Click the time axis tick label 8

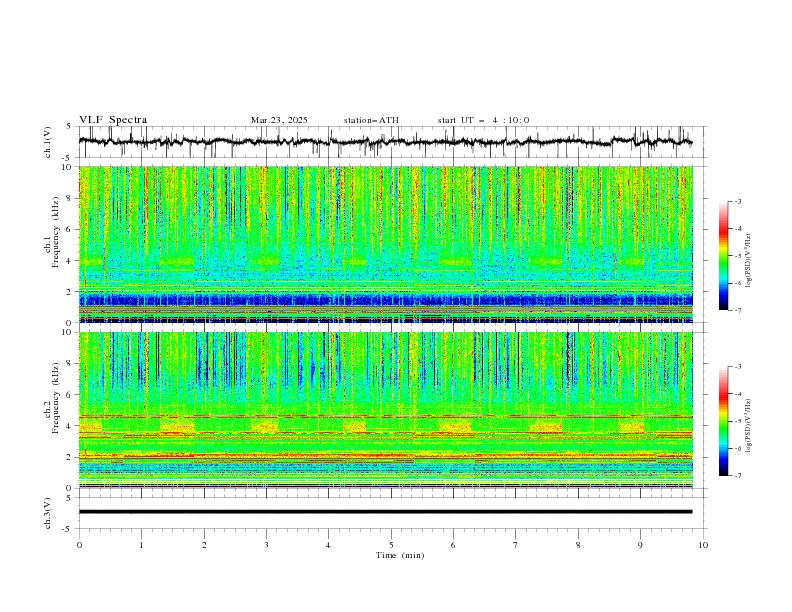[x=578, y=545]
